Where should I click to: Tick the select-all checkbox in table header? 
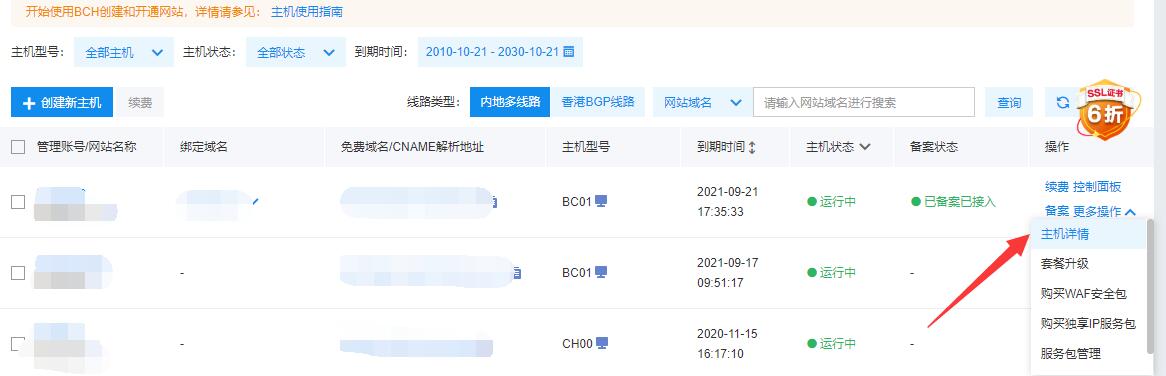pyautogui.click(x=19, y=147)
